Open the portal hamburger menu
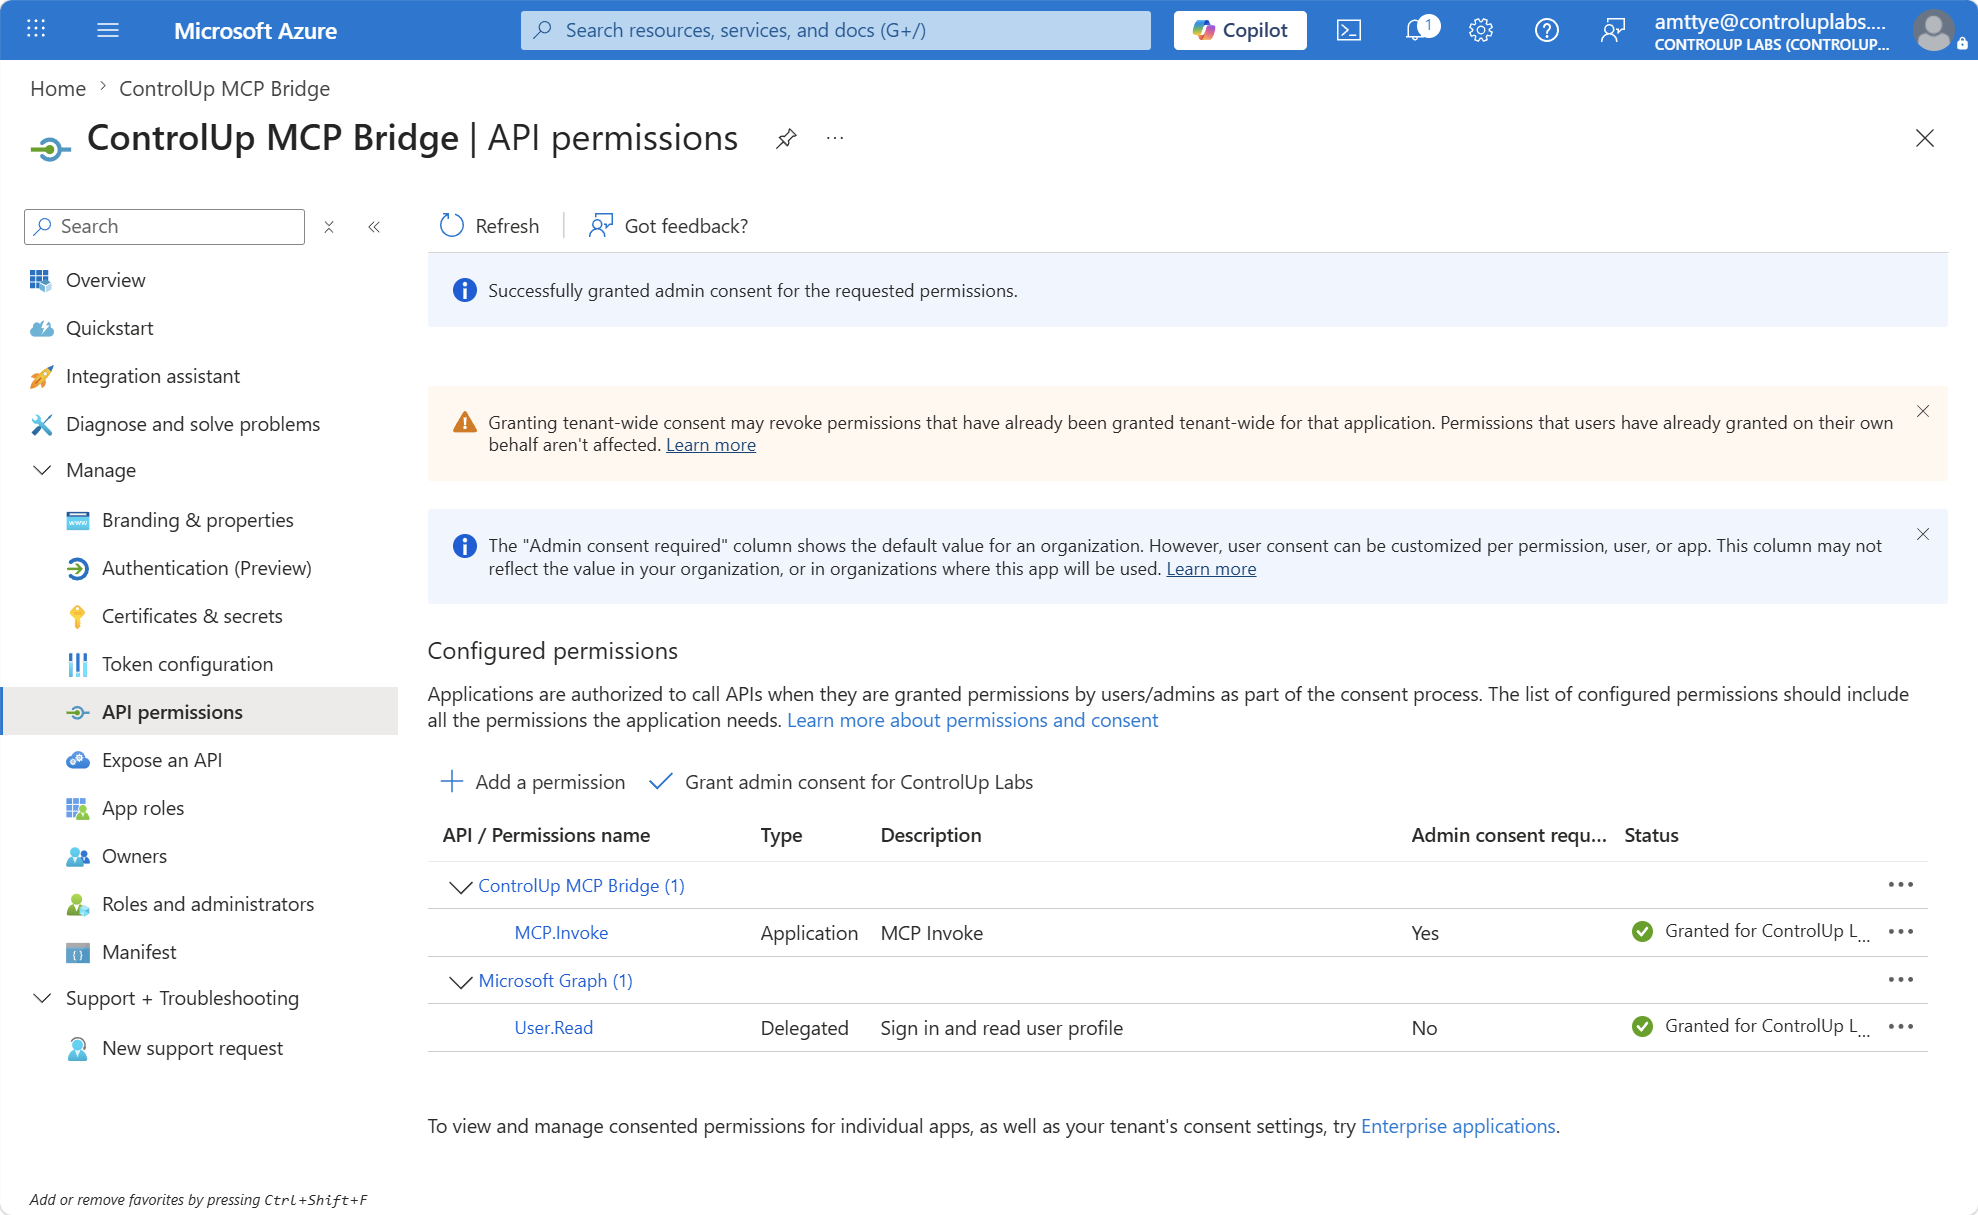1978x1215 pixels. point(108,30)
